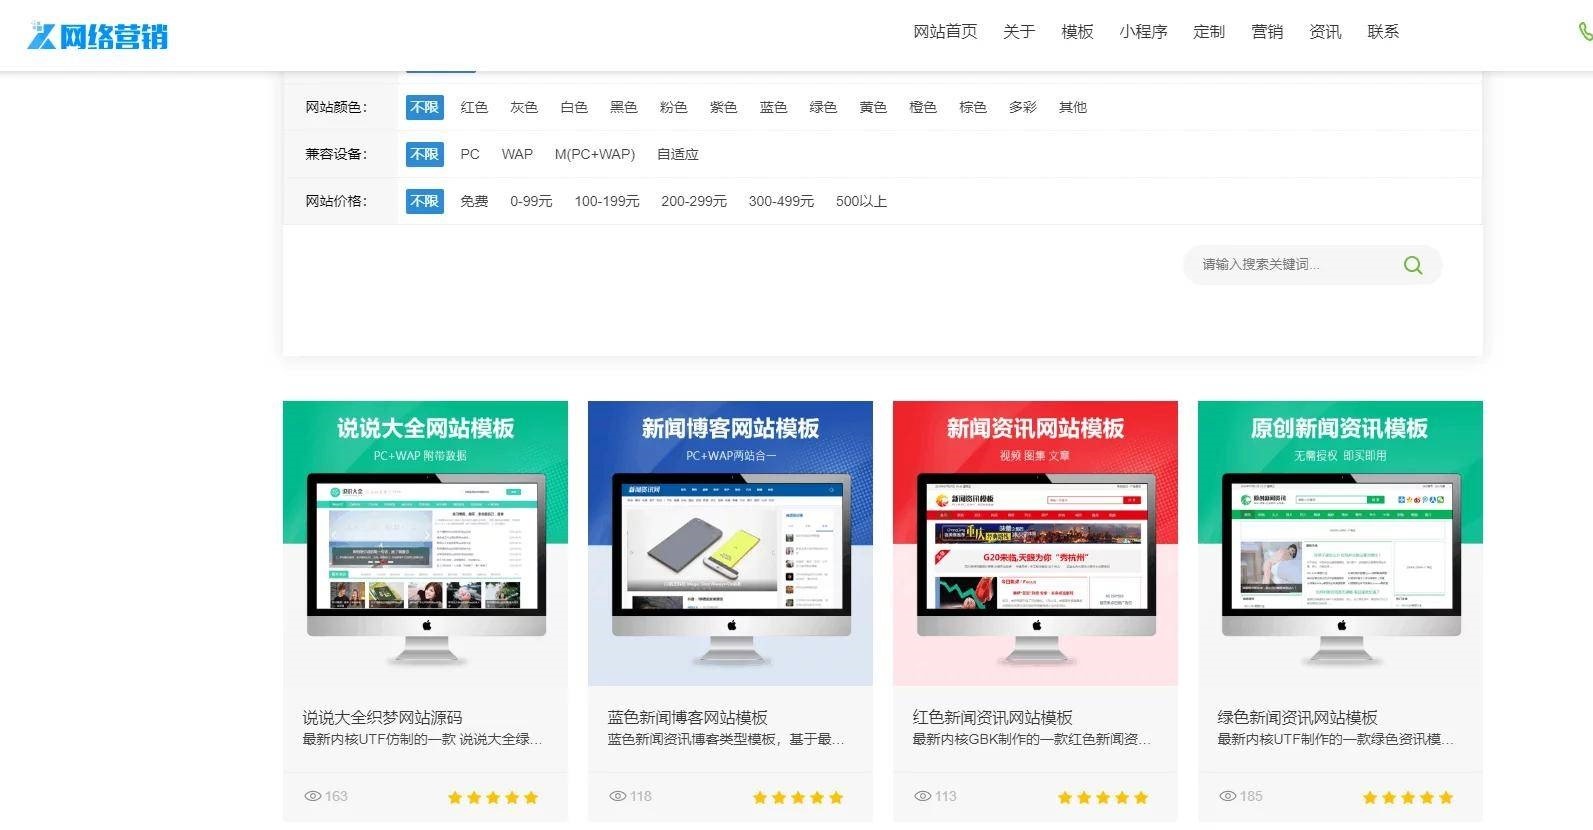The height and width of the screenshot is (830, 1593).
Task: Open the 模板 navigation menu
Action: pyautogui.click(x=1077, y=32)
